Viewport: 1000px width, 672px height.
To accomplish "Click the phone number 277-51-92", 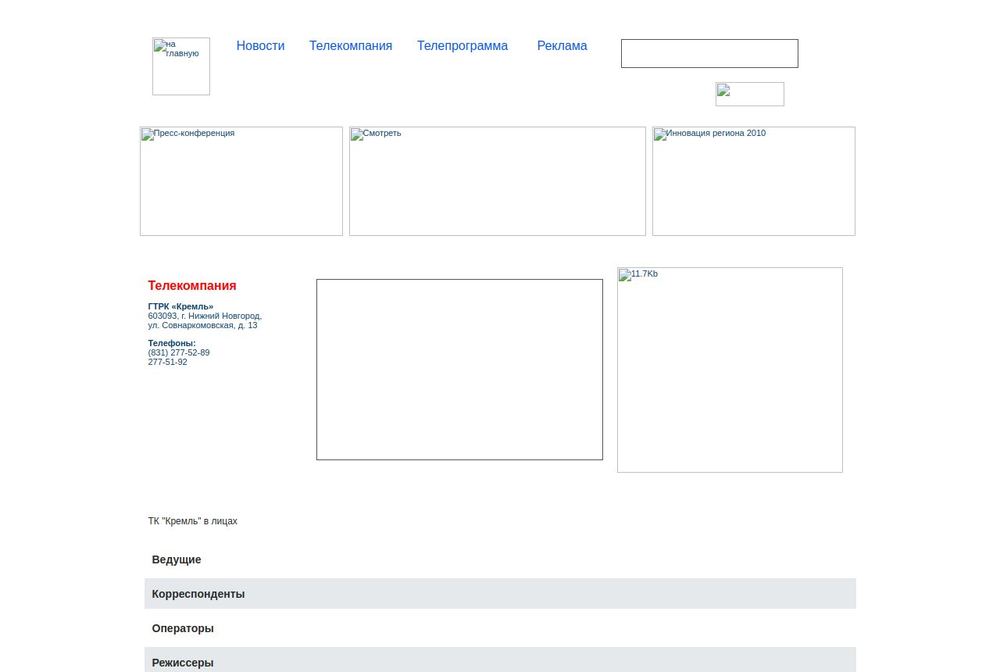I will (168, 362).
